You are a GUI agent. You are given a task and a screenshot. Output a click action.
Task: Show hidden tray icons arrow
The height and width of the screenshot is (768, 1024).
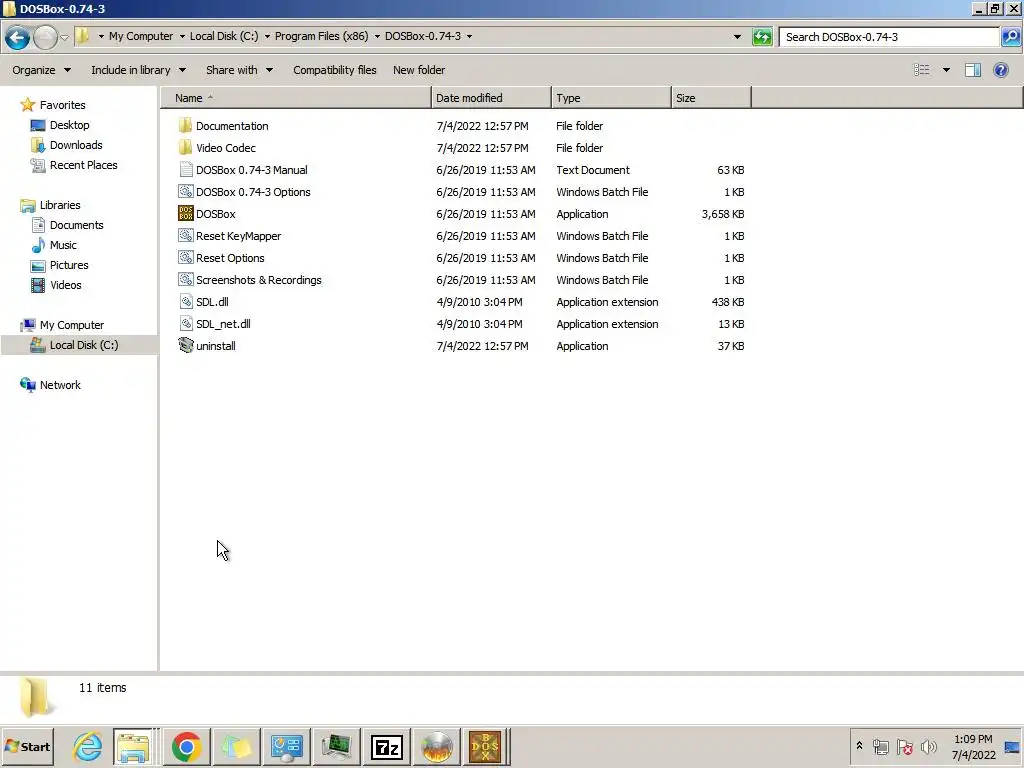coord(859,745)
